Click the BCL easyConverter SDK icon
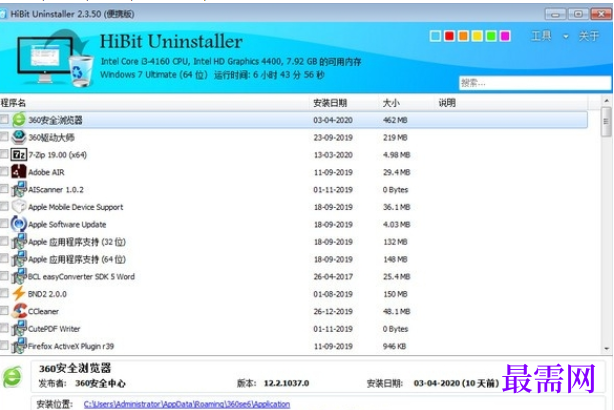This screenshot has height=410, width=614. coord(18,276)
